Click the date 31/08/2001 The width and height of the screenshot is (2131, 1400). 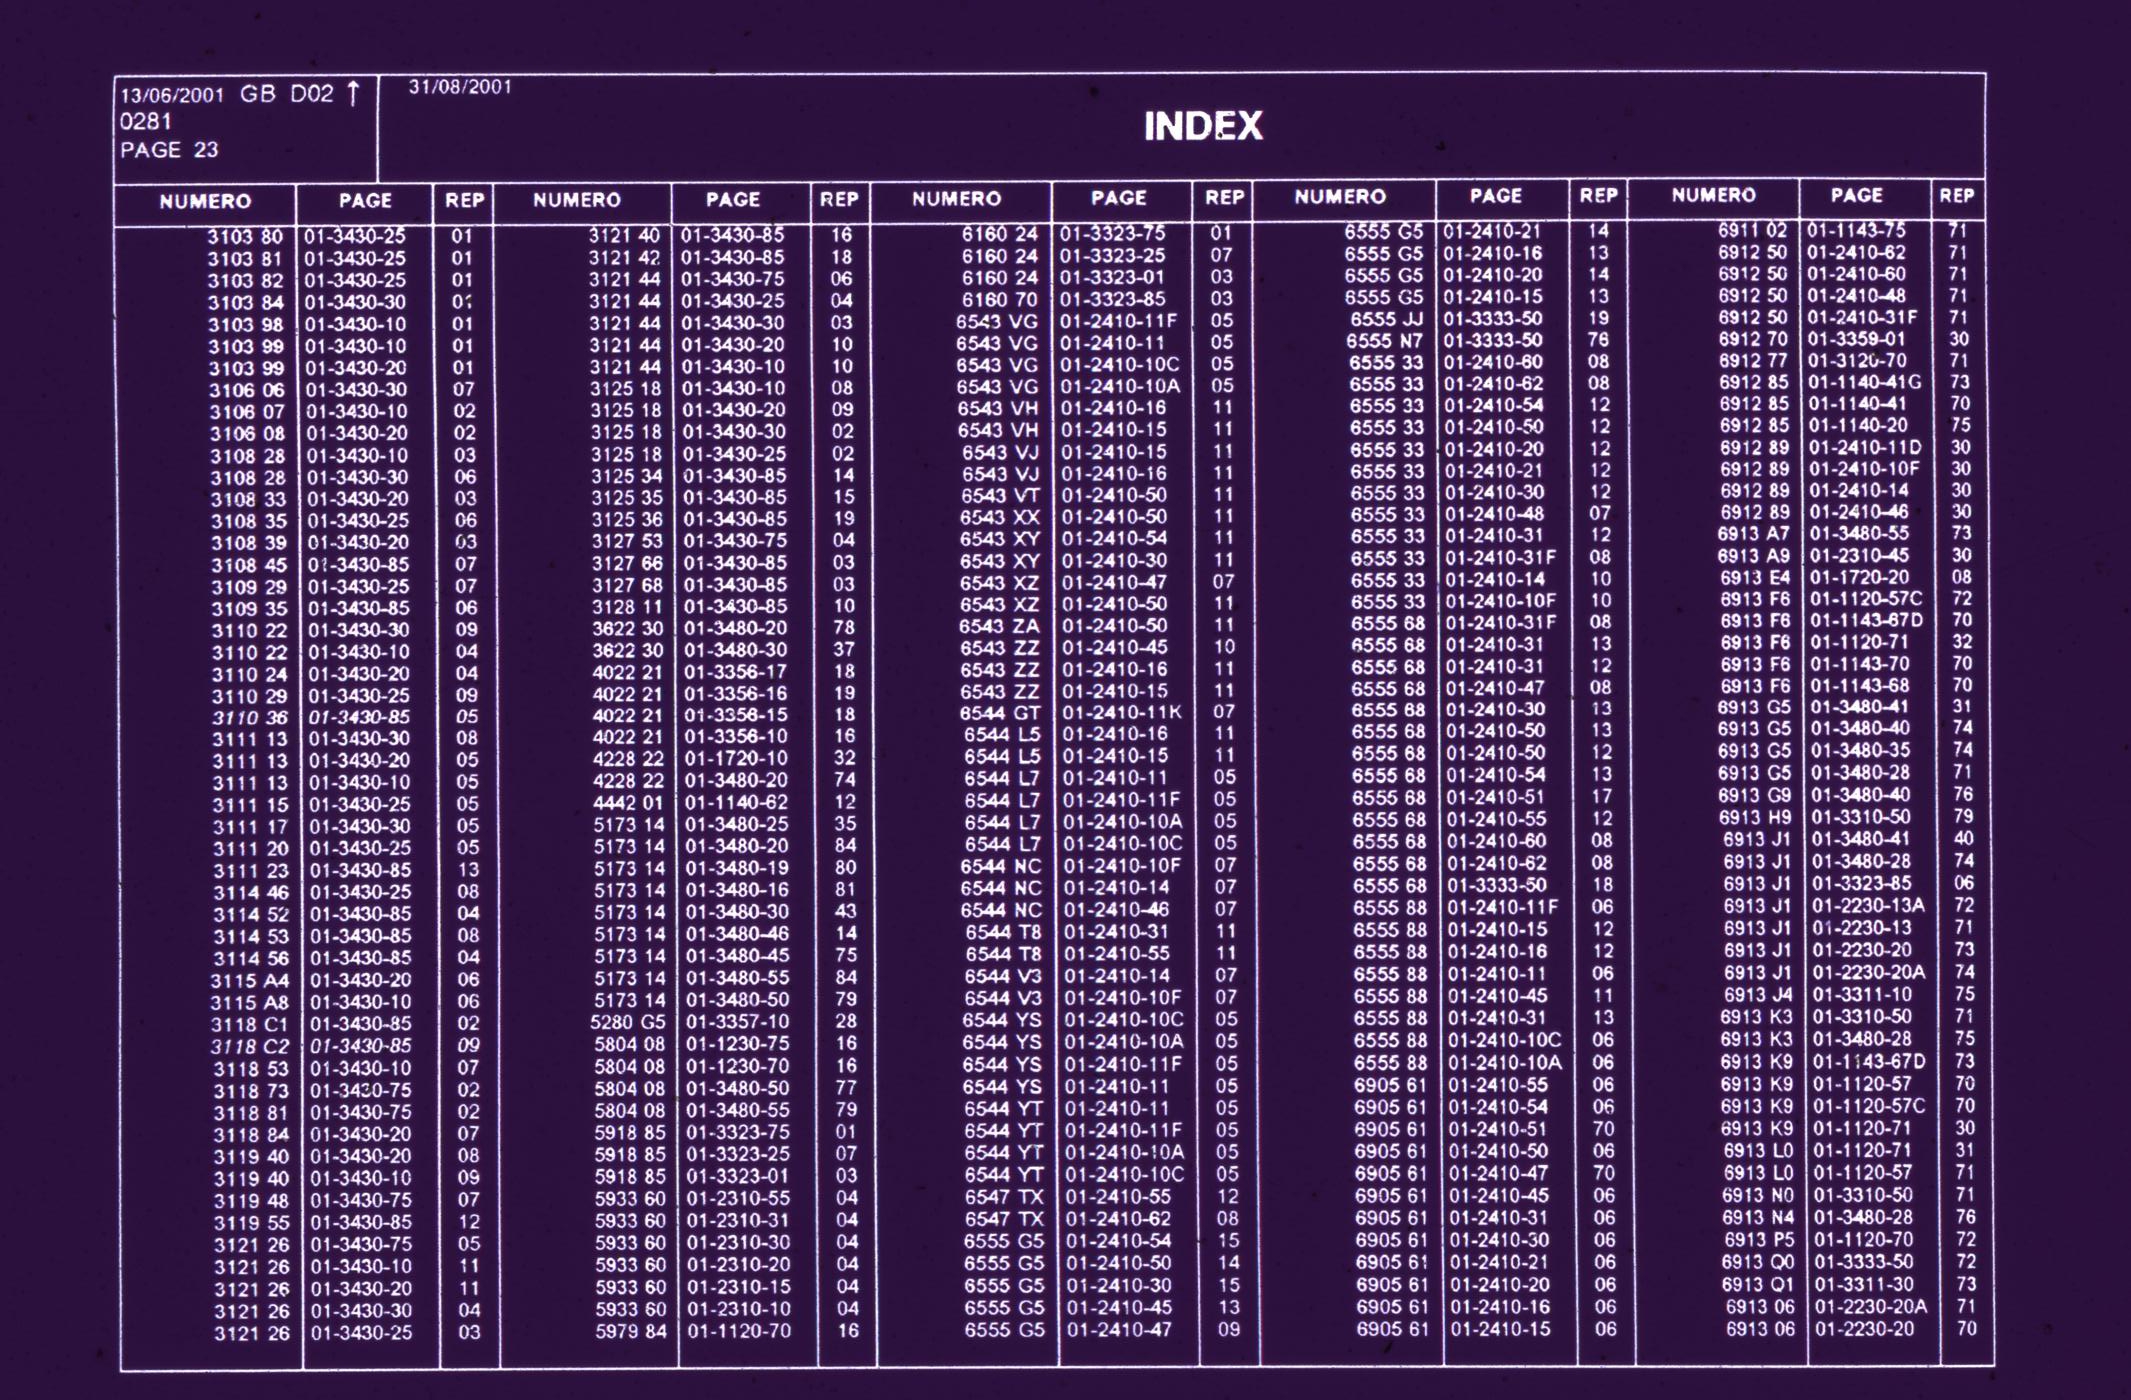click(460, 87)
